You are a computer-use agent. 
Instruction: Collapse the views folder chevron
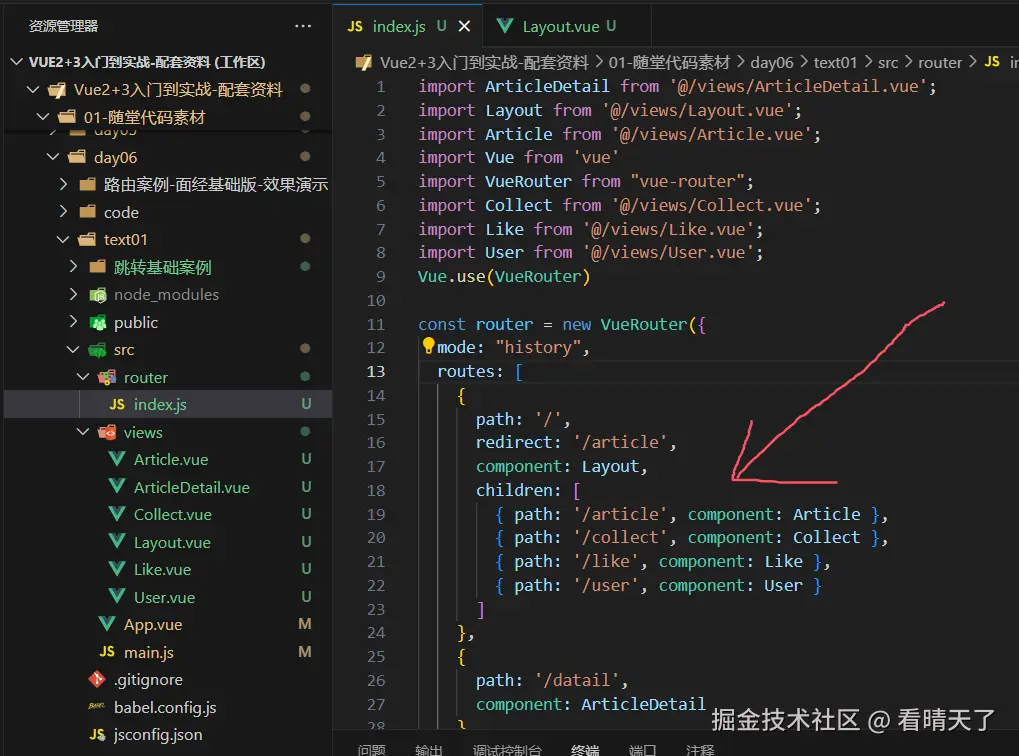click(x=83, y=432)
